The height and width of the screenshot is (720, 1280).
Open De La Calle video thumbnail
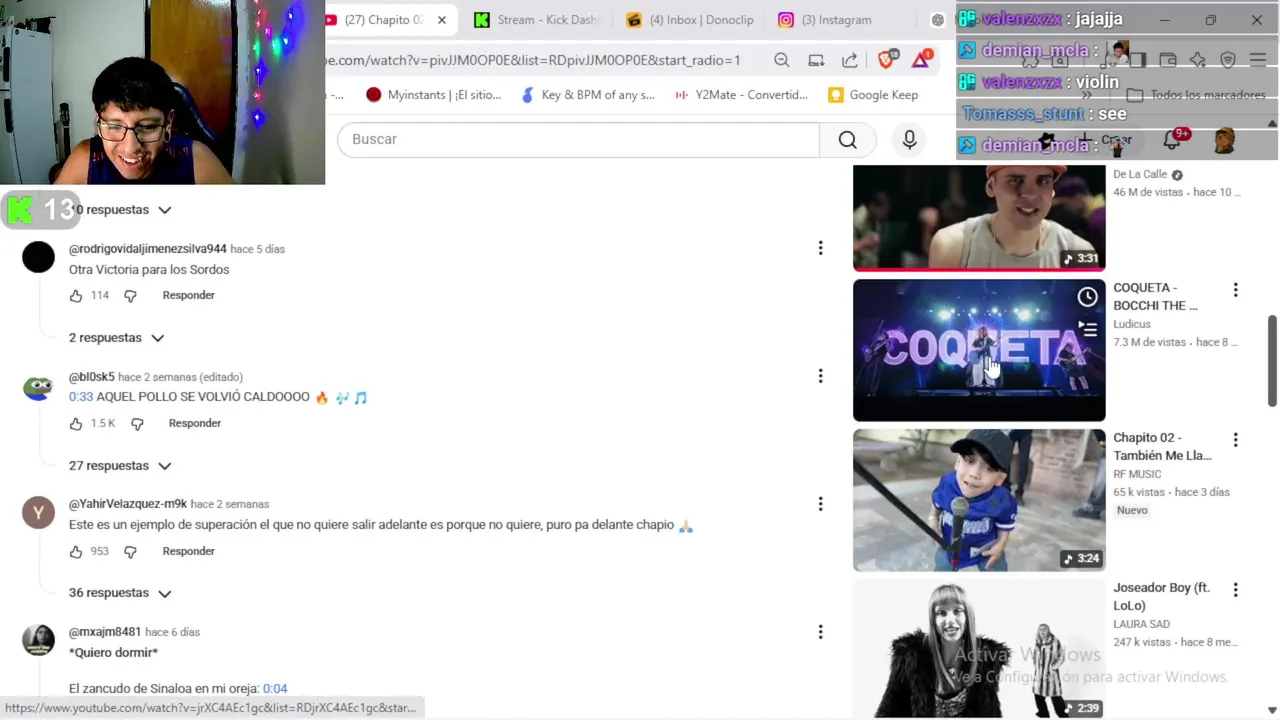pyautogui.click(x=979, y=218)
